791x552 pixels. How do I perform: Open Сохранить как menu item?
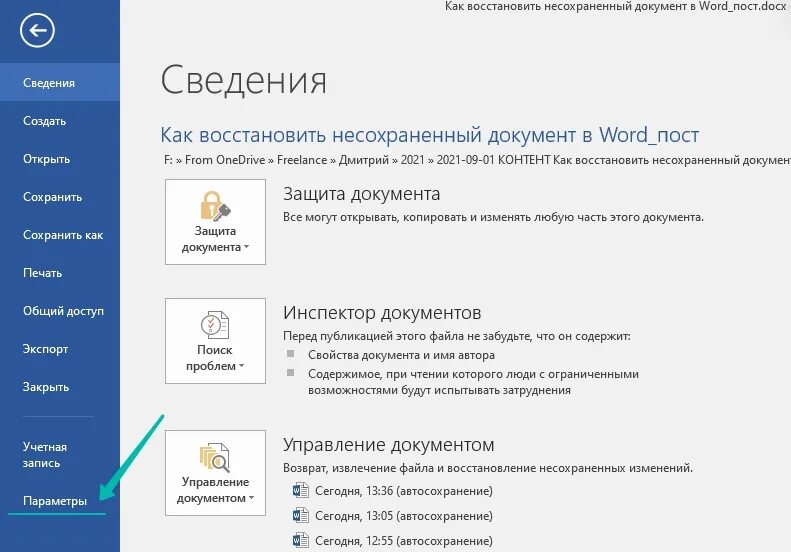click(60, 235)
